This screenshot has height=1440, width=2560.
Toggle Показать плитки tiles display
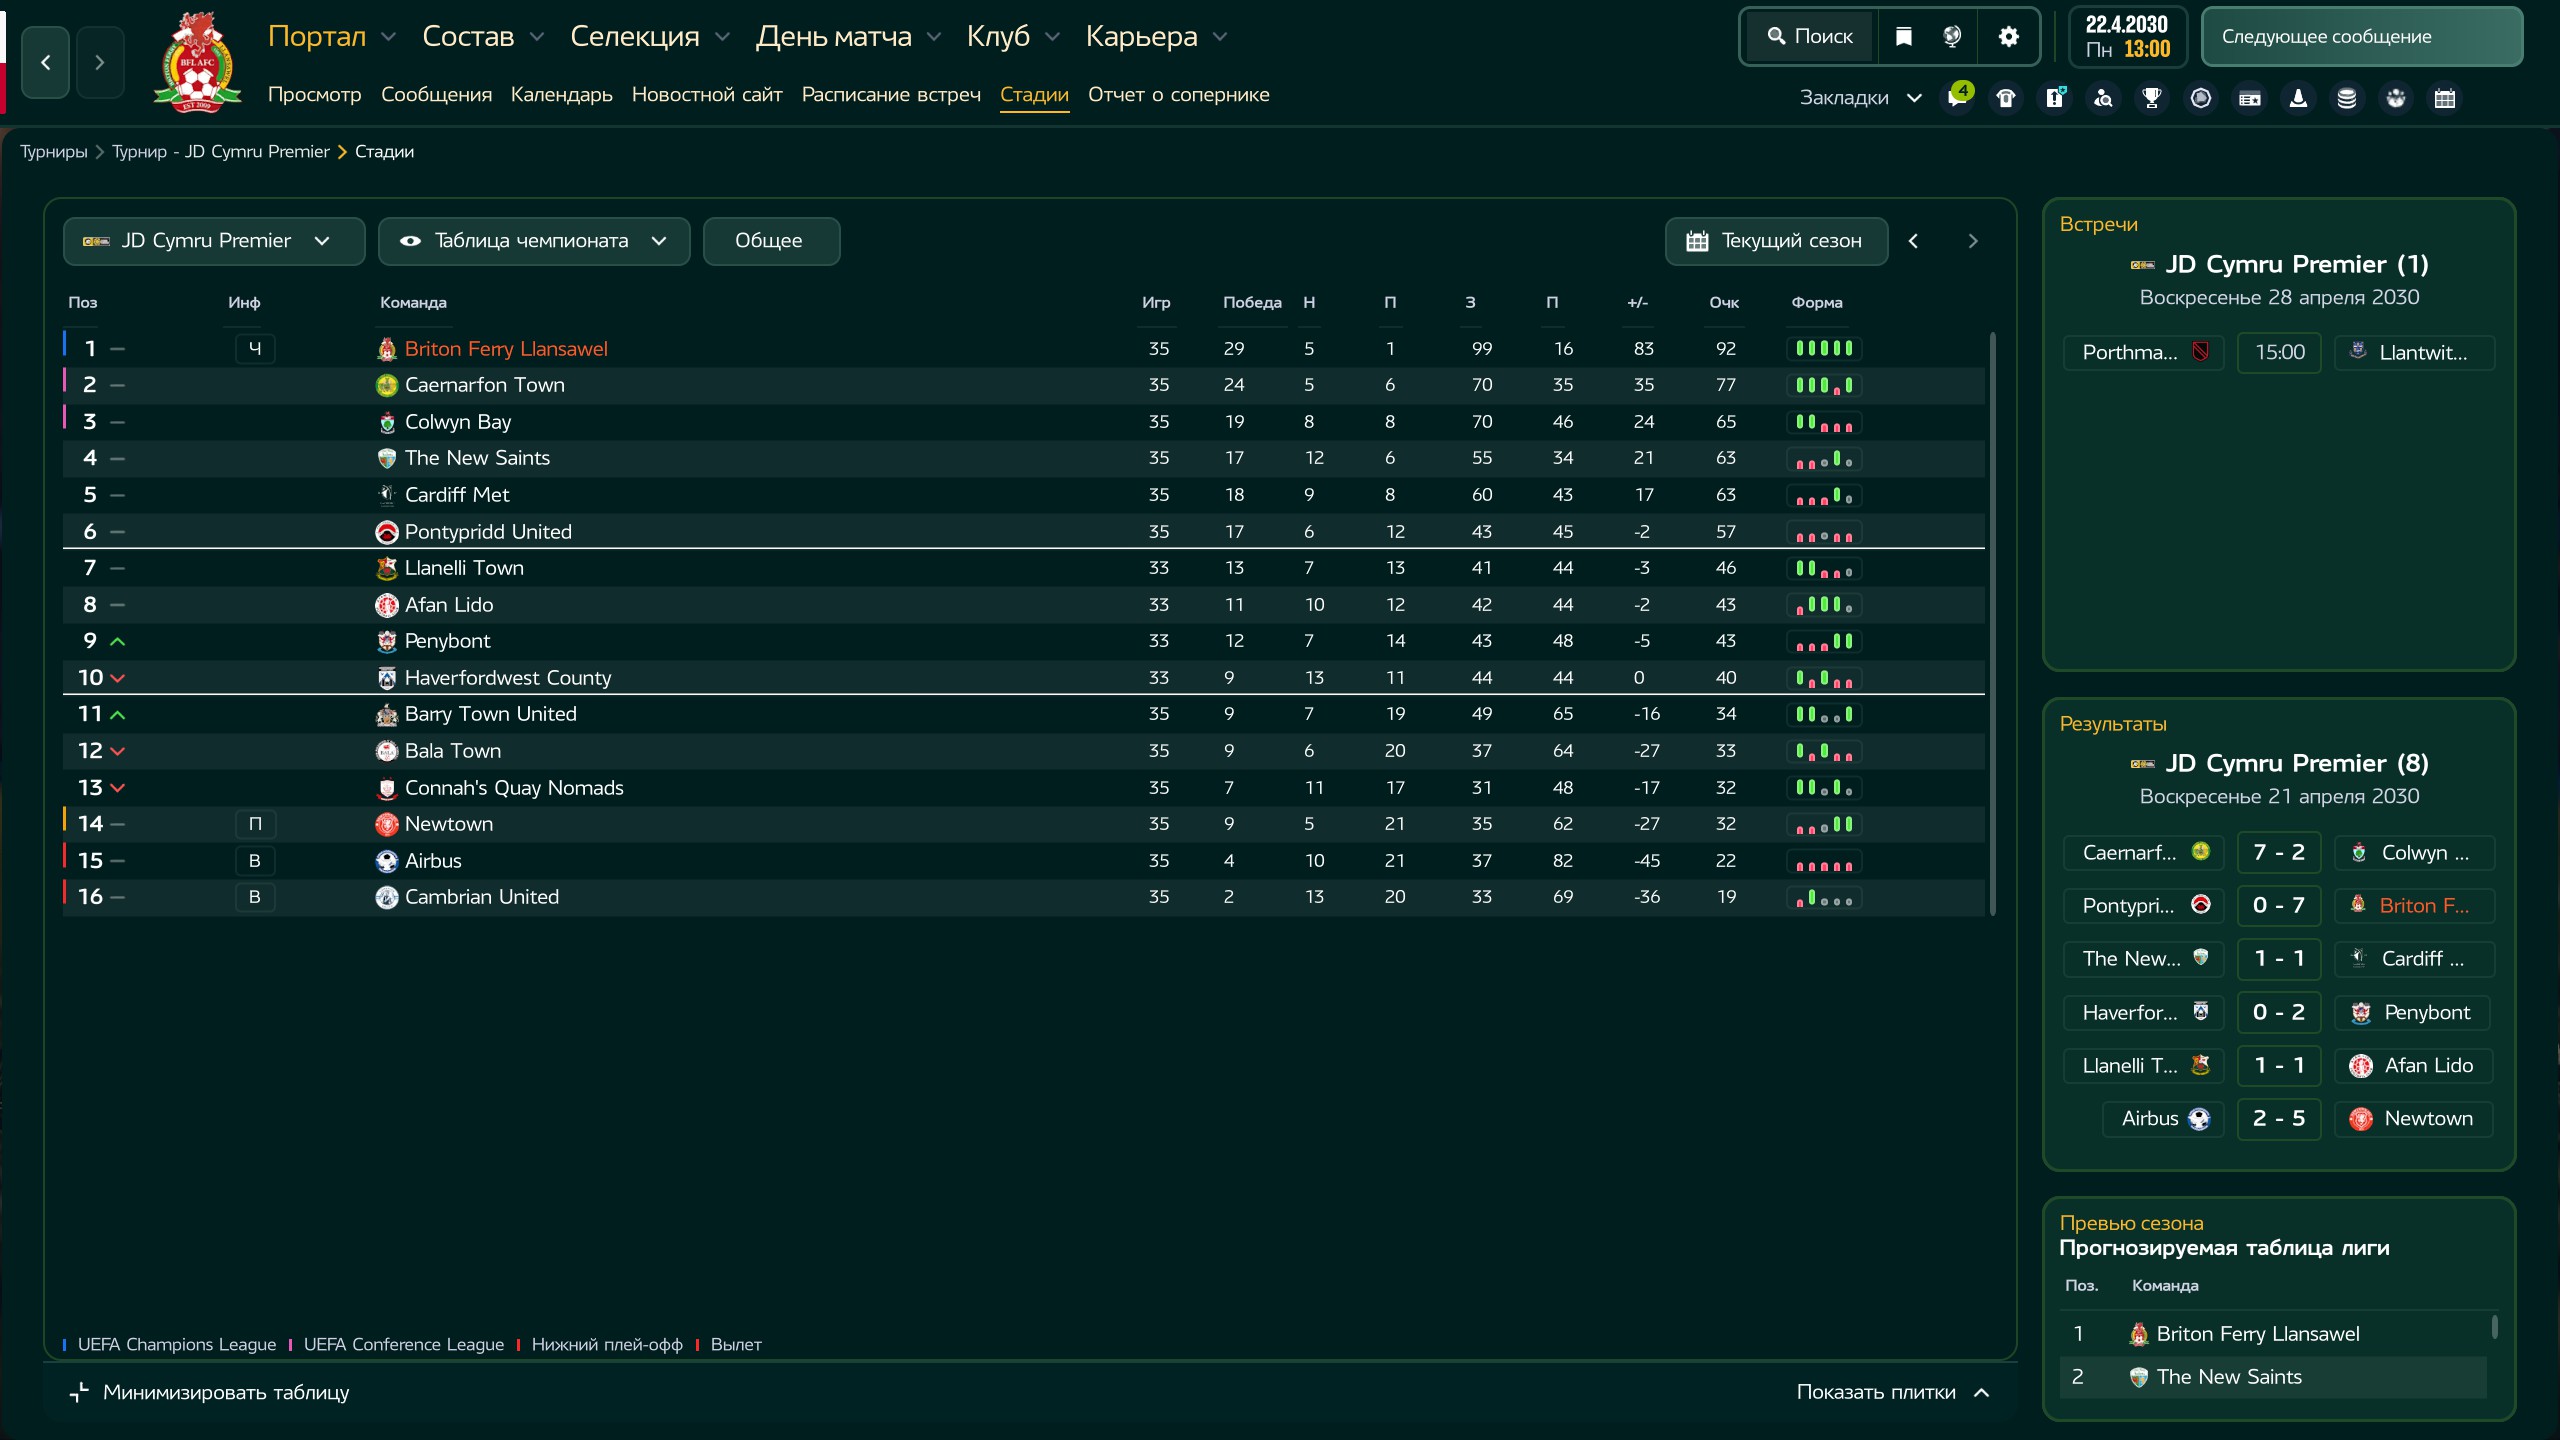pyautogui.click(x=1893, y=1392)
